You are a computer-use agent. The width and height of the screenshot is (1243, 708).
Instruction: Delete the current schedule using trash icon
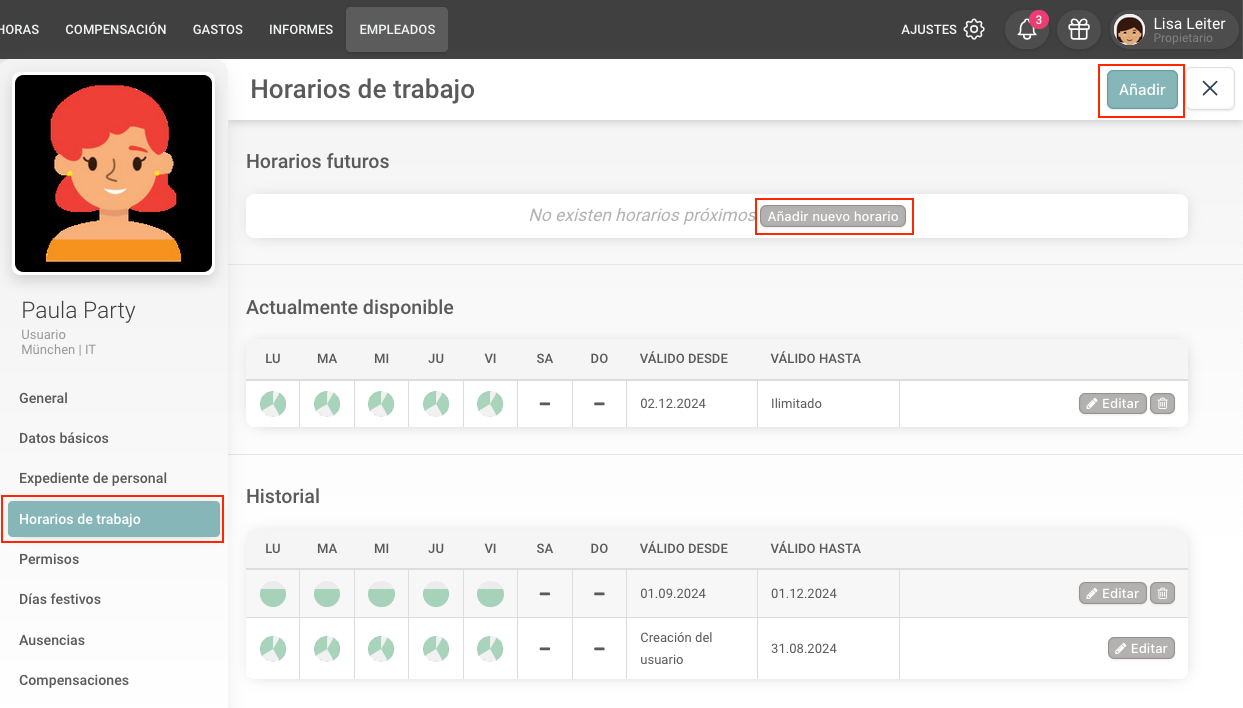pos(1162,404)
